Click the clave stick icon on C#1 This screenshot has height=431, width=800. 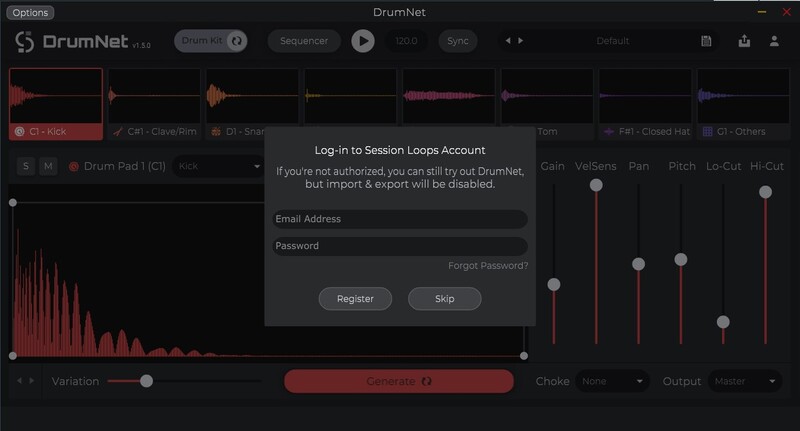(x=118, y=132)
